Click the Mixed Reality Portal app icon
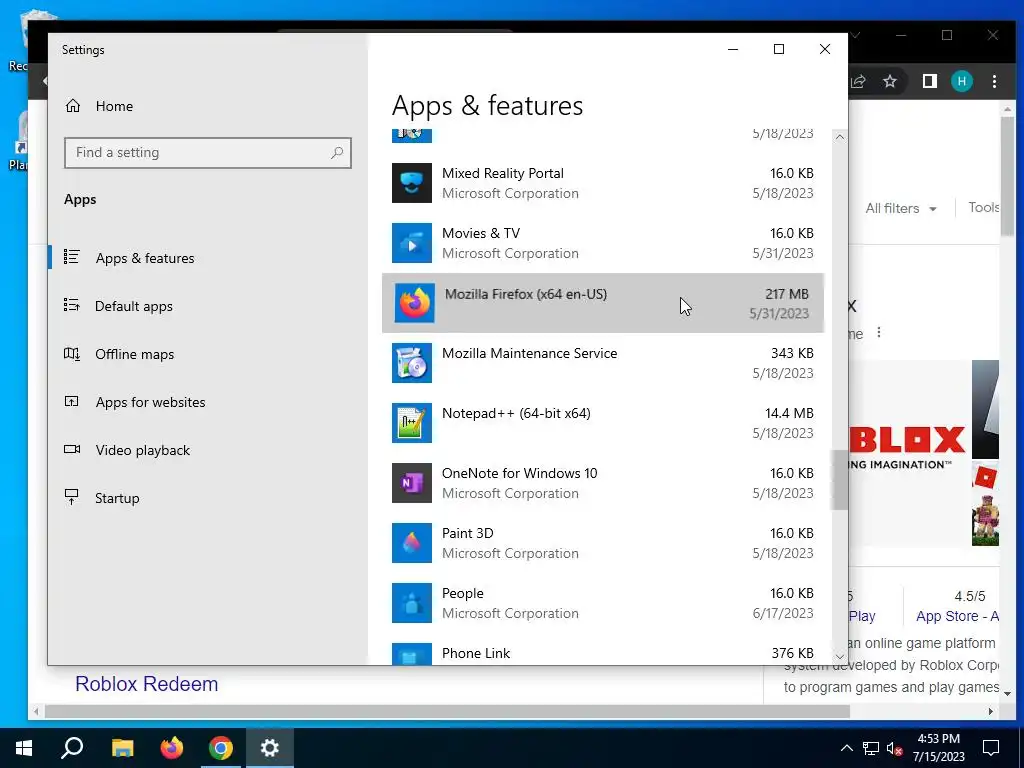The width and height of the screenshot is (1024, 768). (411, 183)
